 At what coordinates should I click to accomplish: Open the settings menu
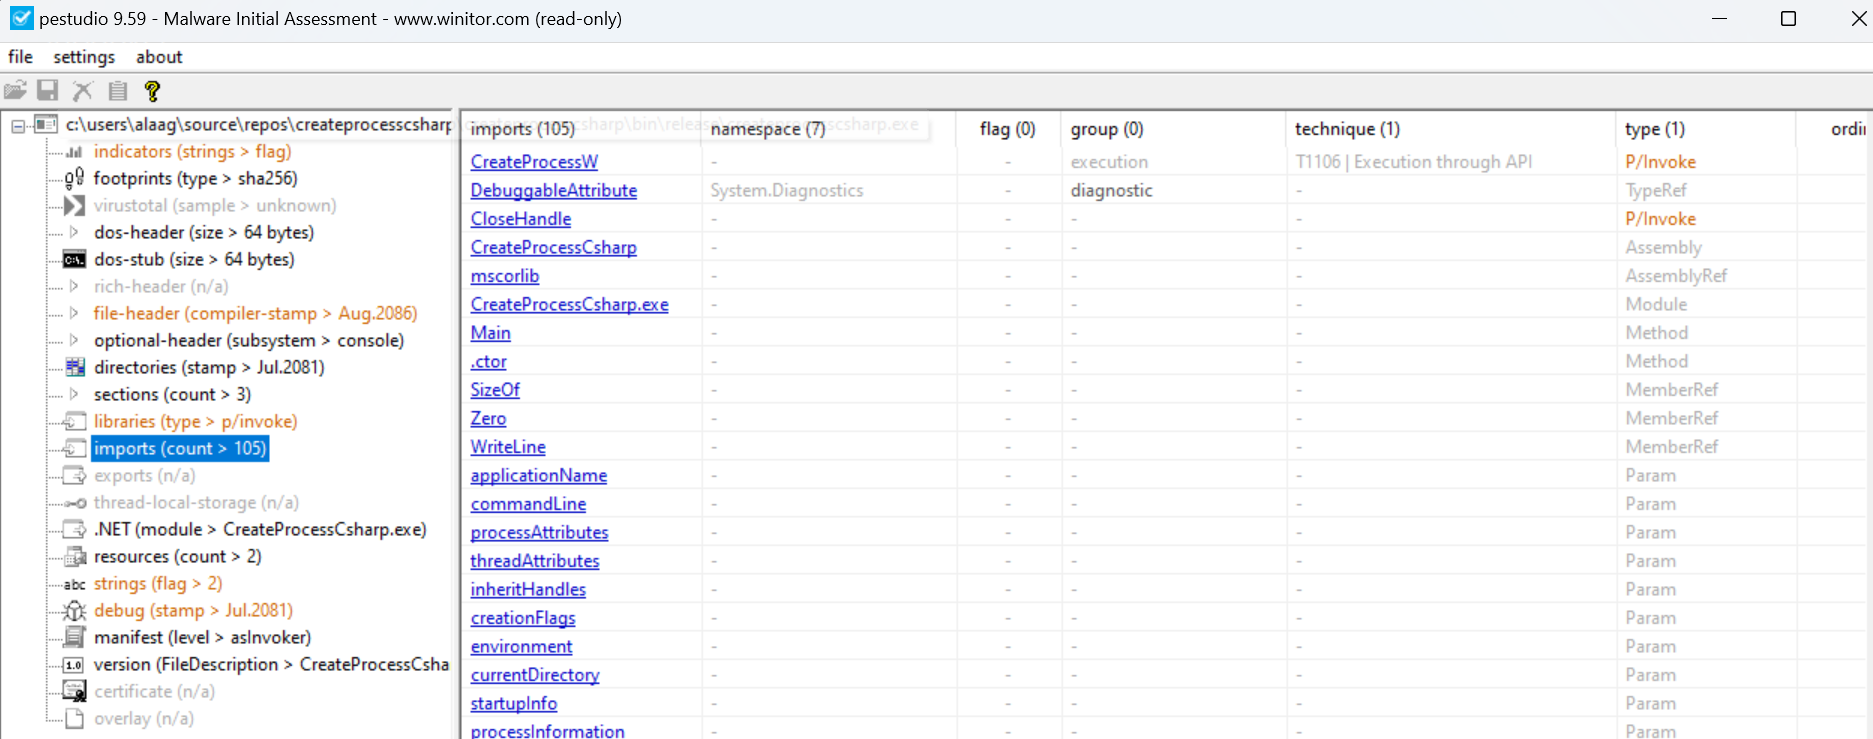84,57
